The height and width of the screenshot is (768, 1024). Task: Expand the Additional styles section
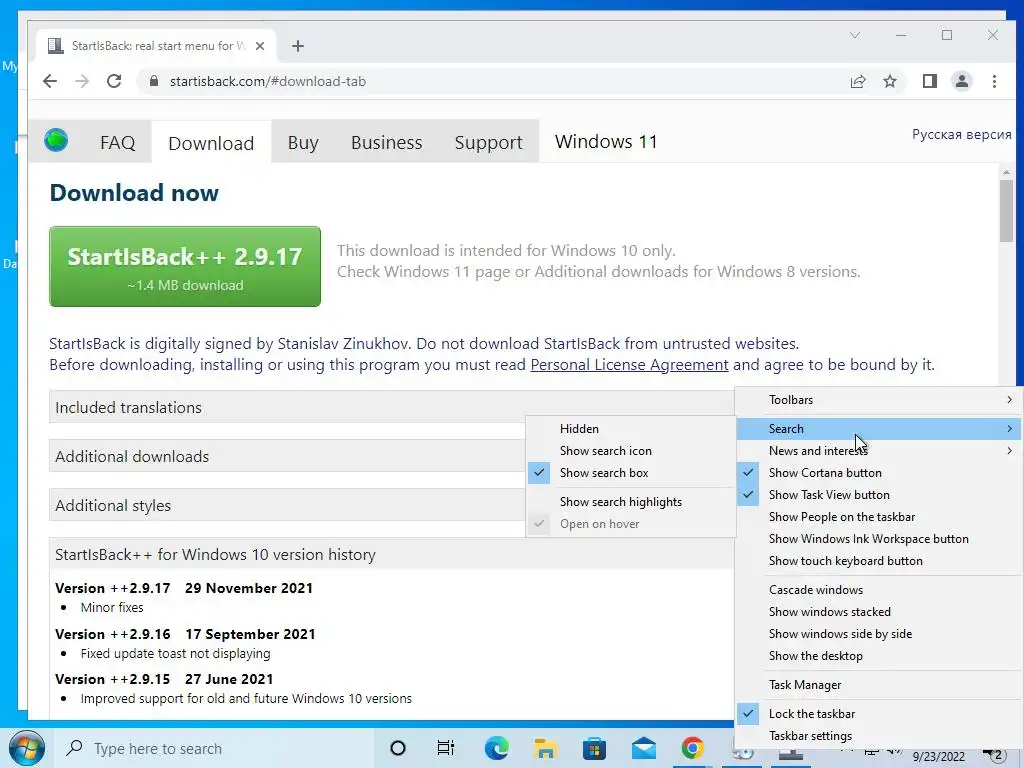[287, 505]
